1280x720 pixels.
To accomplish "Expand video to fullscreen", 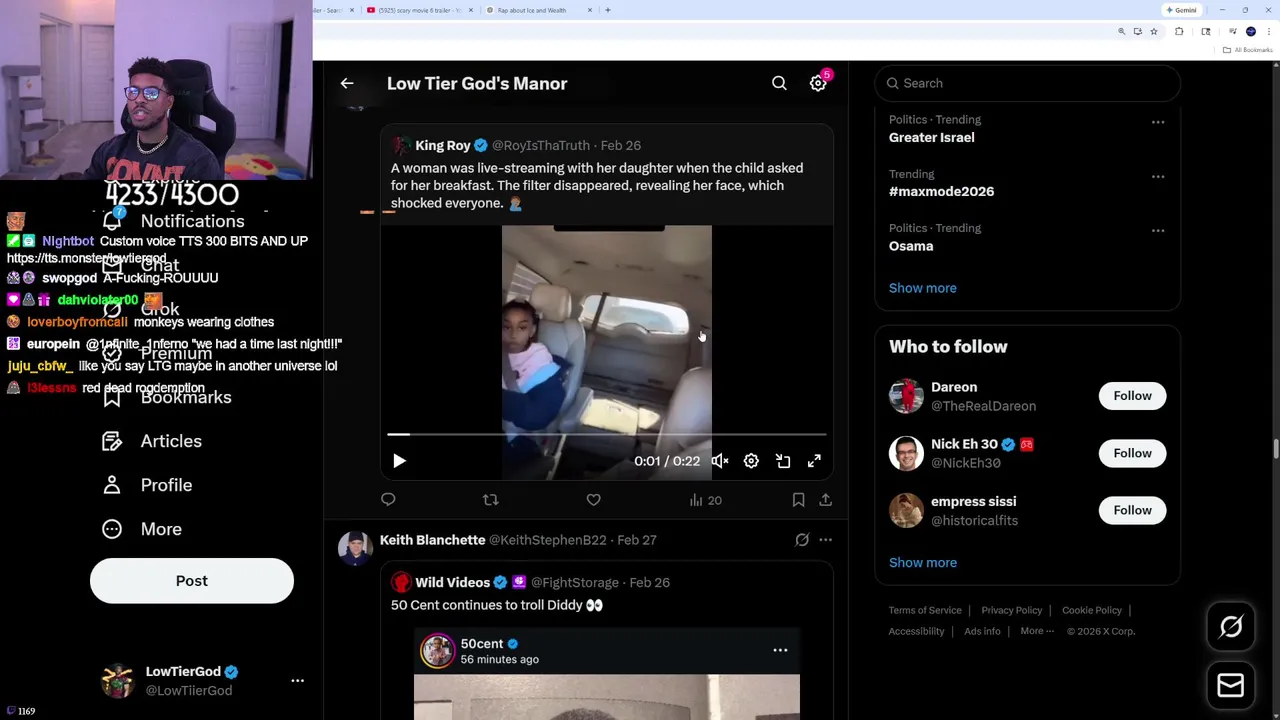I will coord(814,461).
